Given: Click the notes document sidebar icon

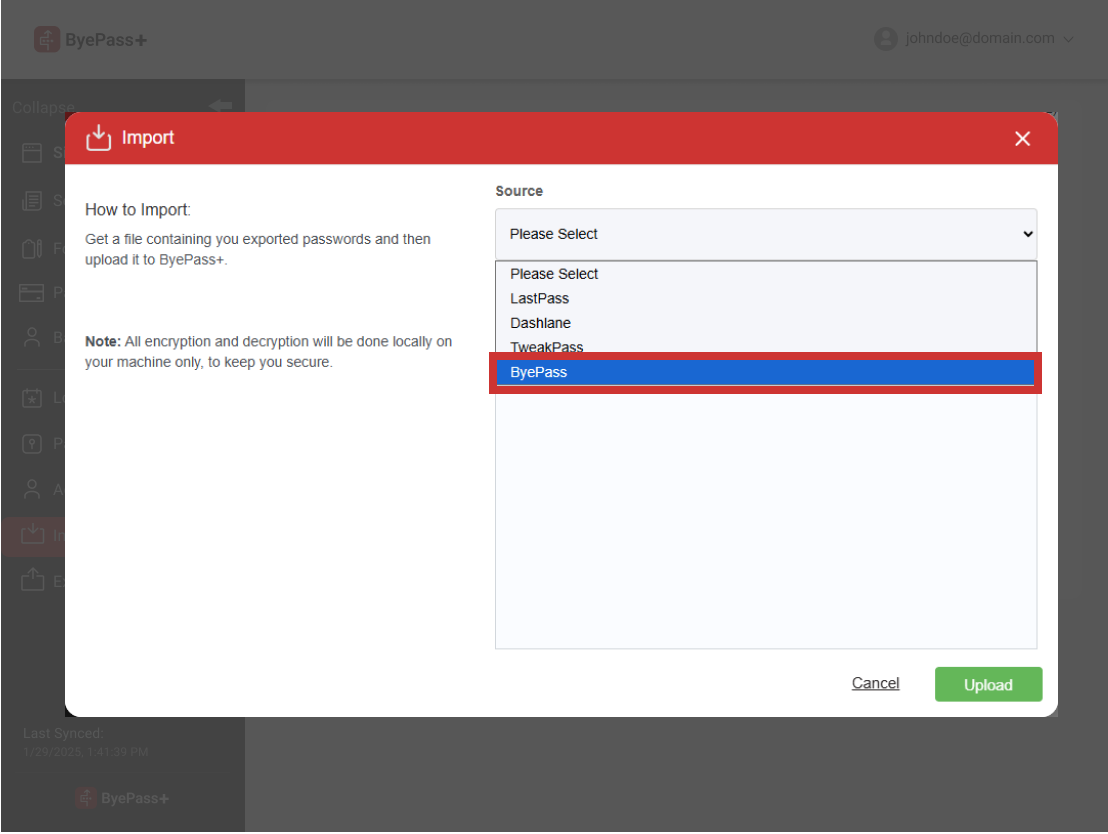Looking at the screenshot, I should point(32,201).
